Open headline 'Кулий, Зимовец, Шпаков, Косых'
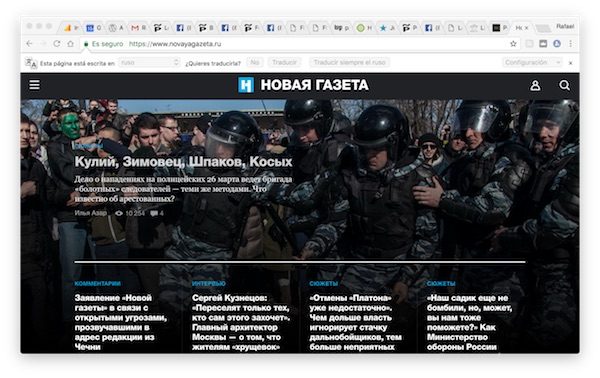The height and width of the screenshot is (378, 600). click(x=183, y=162)
